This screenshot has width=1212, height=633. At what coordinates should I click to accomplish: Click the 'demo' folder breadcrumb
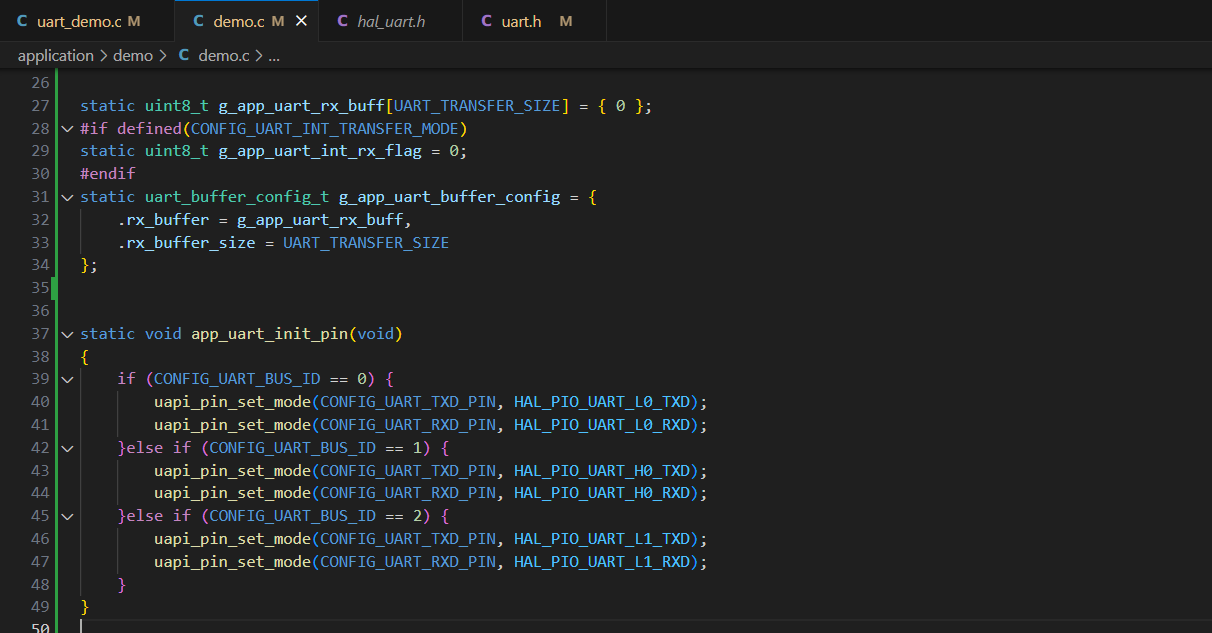pos(133,56)
